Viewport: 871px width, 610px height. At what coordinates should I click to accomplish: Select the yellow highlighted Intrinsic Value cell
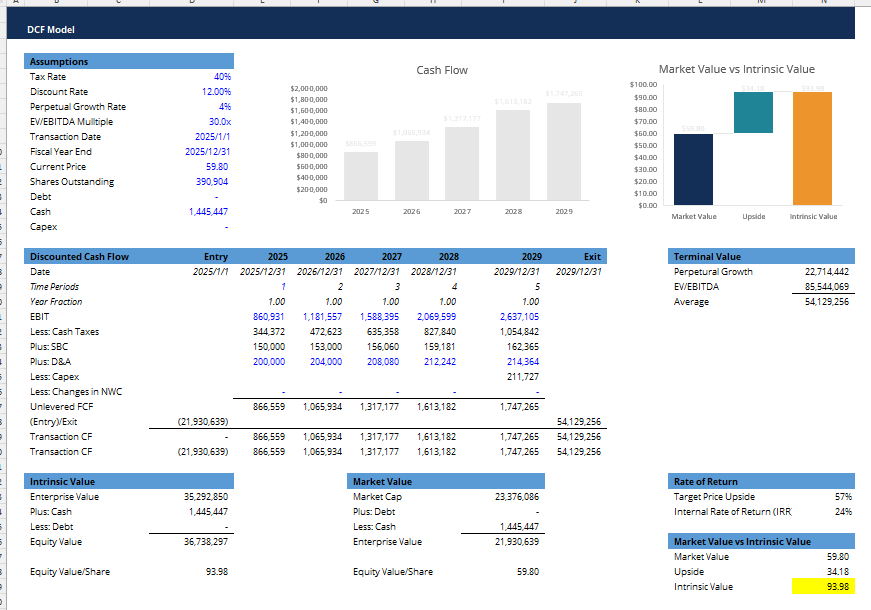[823, 587]
